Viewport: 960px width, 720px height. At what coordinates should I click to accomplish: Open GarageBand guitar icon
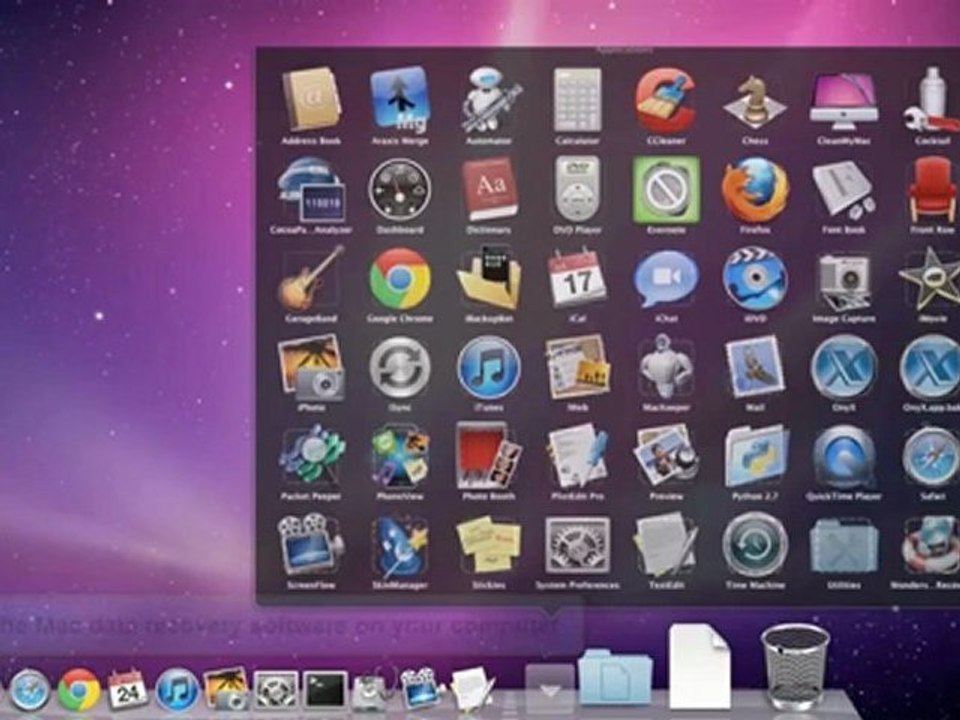[x=311, y=279]
